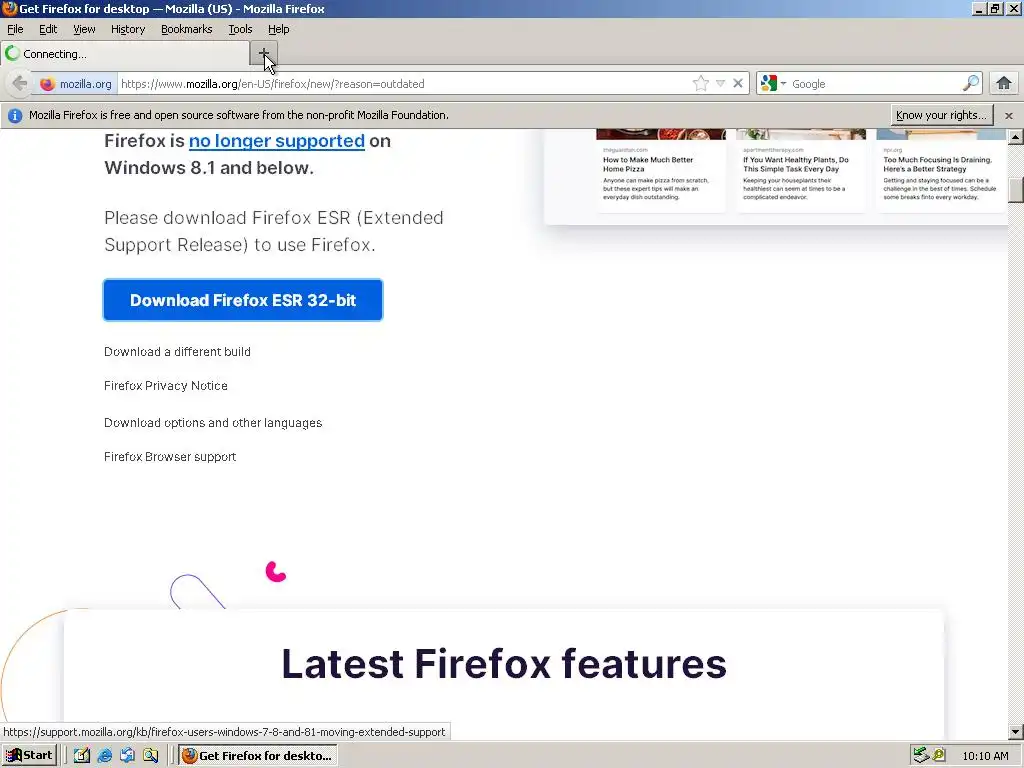
Task: Click the Outlook Express quick launch icon
Action: tap(127, 756)
